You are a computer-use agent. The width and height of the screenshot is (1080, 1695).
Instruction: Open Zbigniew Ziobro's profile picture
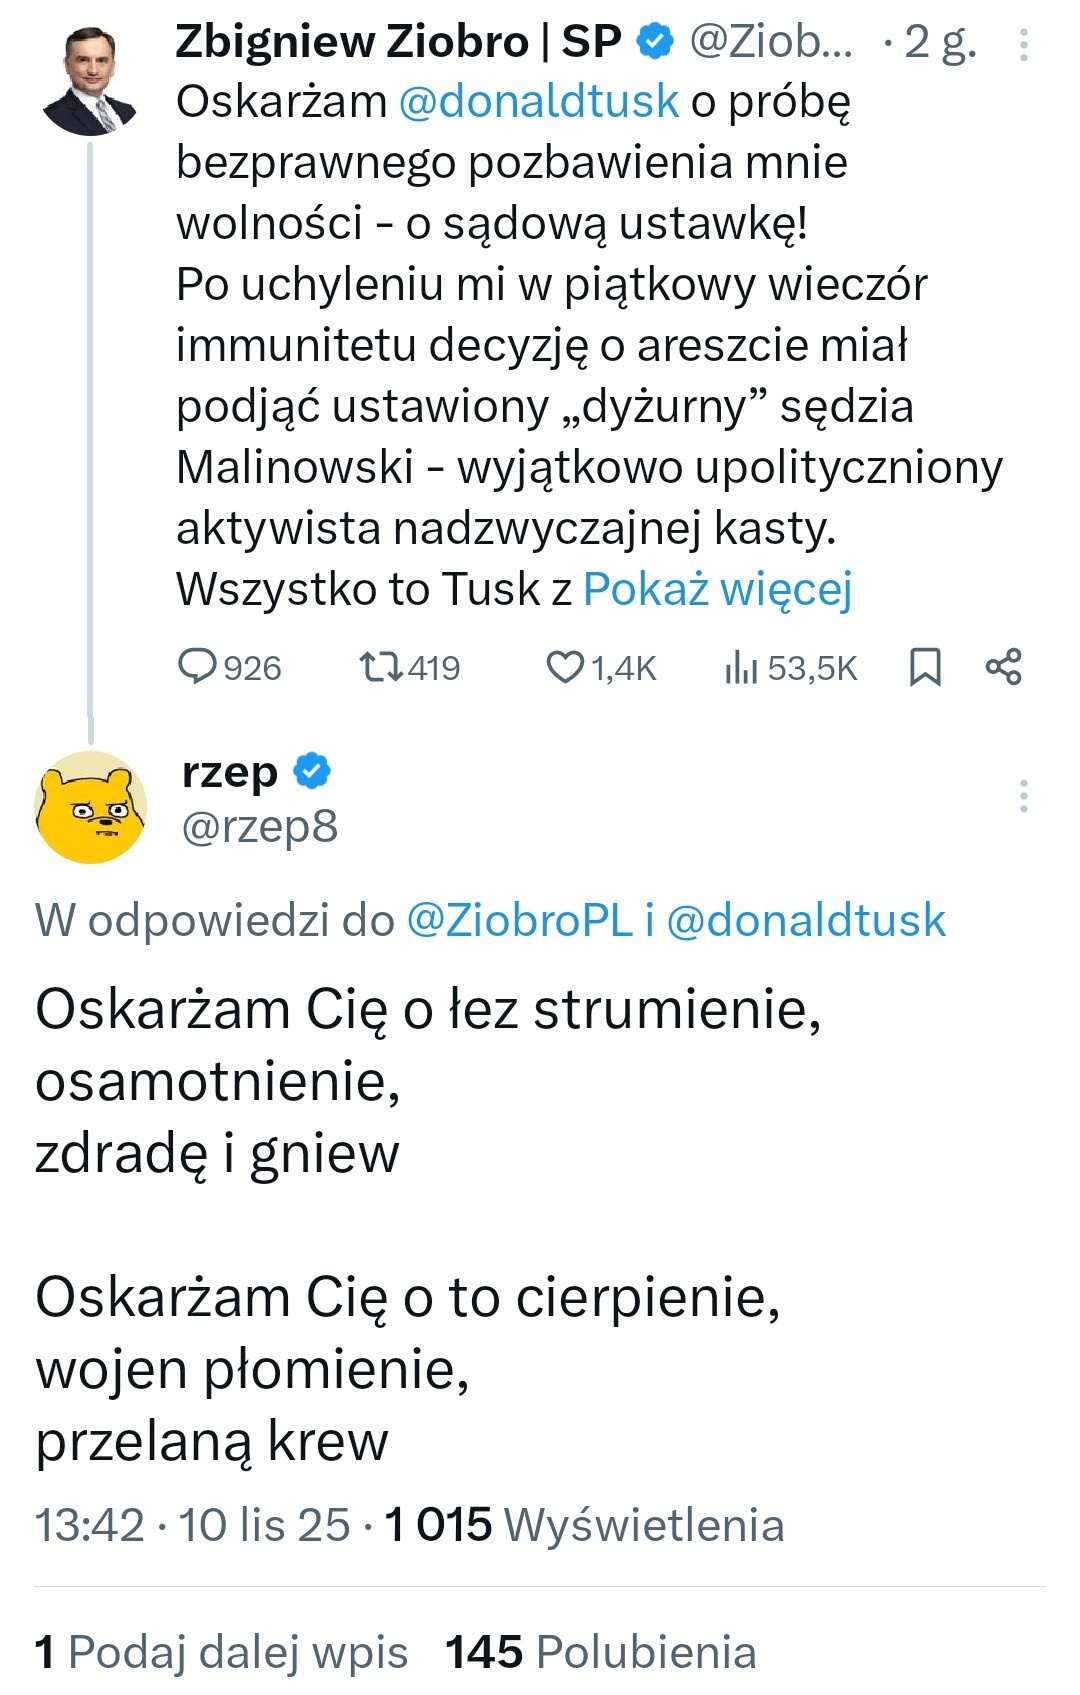pos(89,81)
